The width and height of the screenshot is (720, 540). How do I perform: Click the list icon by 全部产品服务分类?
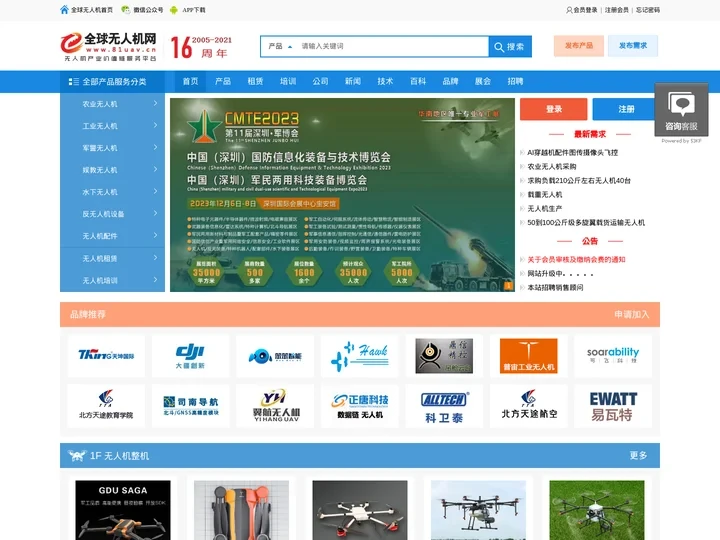[x=73, y=82]
